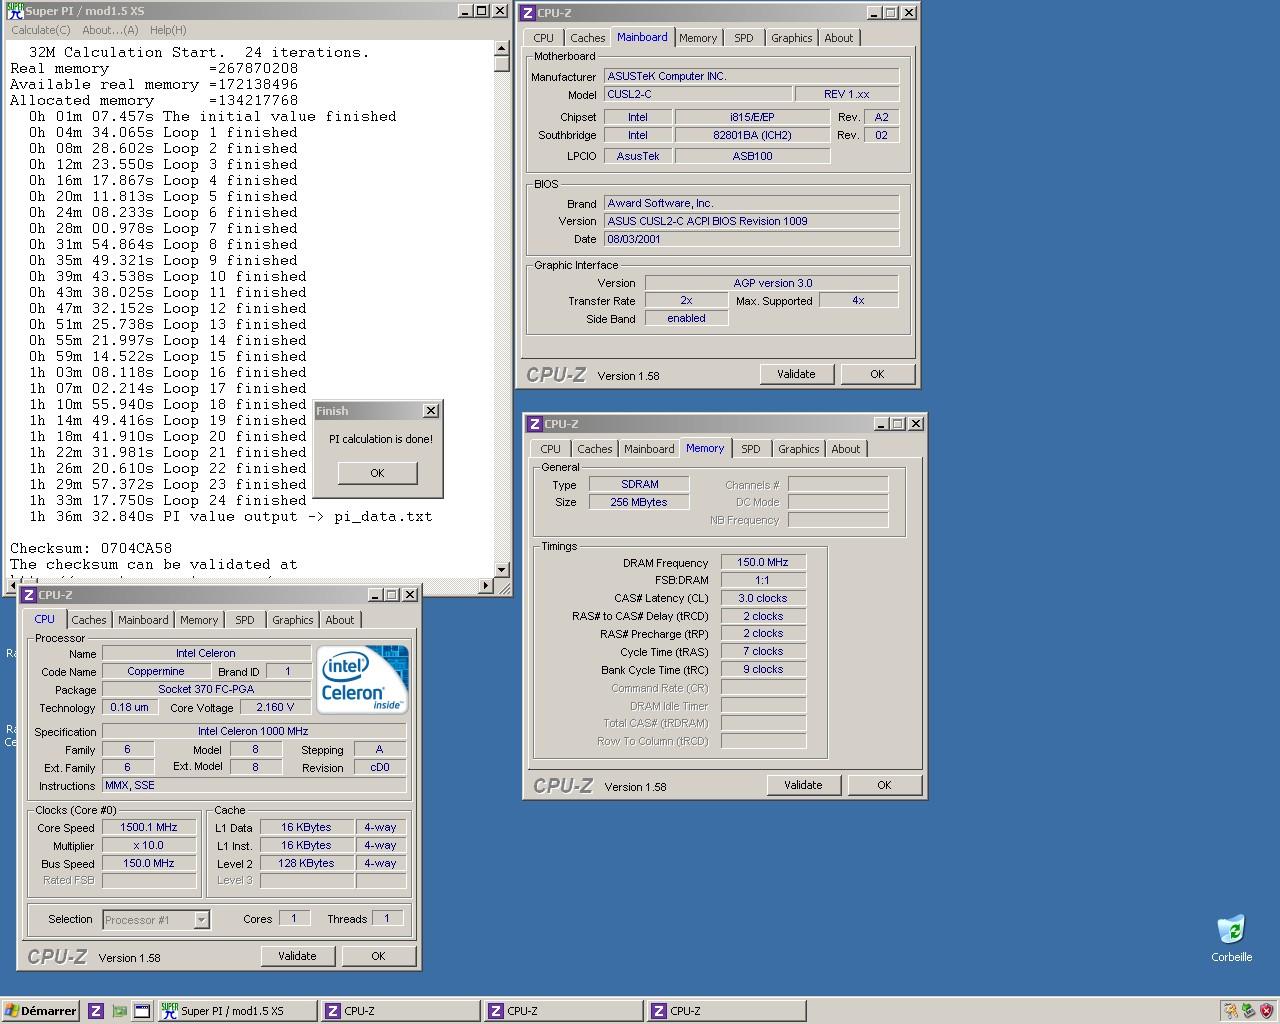The image size is (1280, 1024).
Task: Click the BIOS date 08/03/2001 value
Action: pos(751,239)
